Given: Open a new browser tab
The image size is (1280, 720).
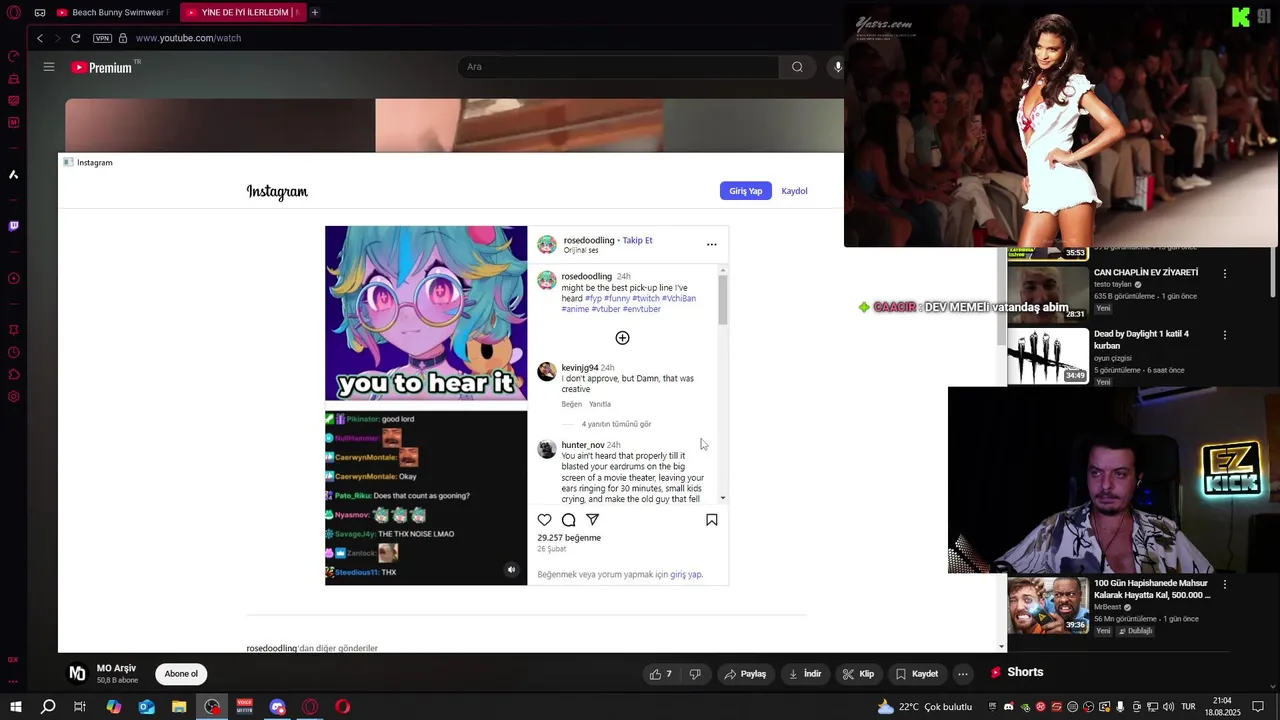Looking at the screenshot, I should (314, 13).
